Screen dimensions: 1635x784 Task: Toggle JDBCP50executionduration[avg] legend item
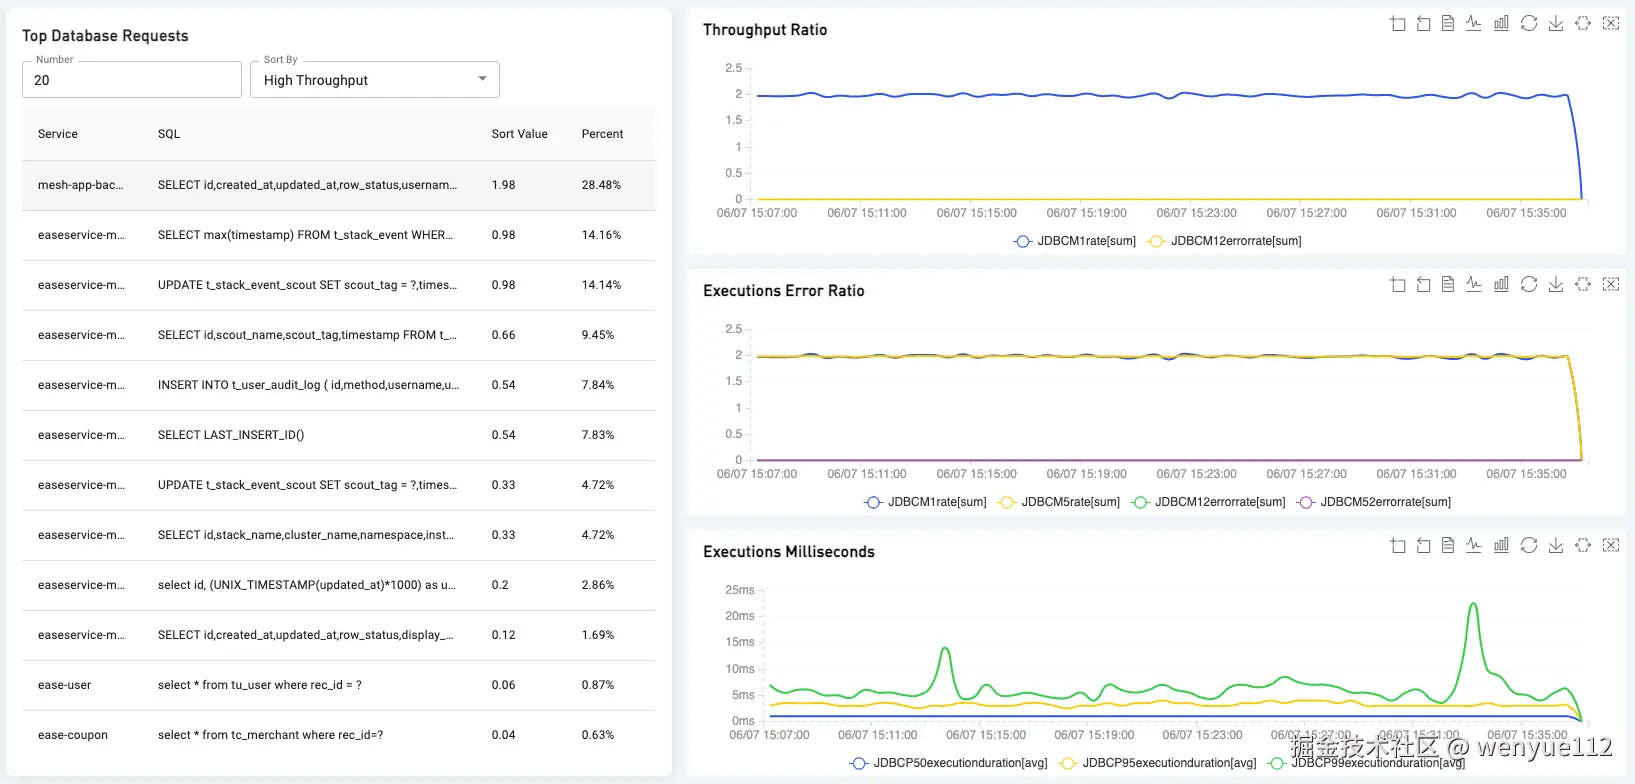click(x=949, y=763)
